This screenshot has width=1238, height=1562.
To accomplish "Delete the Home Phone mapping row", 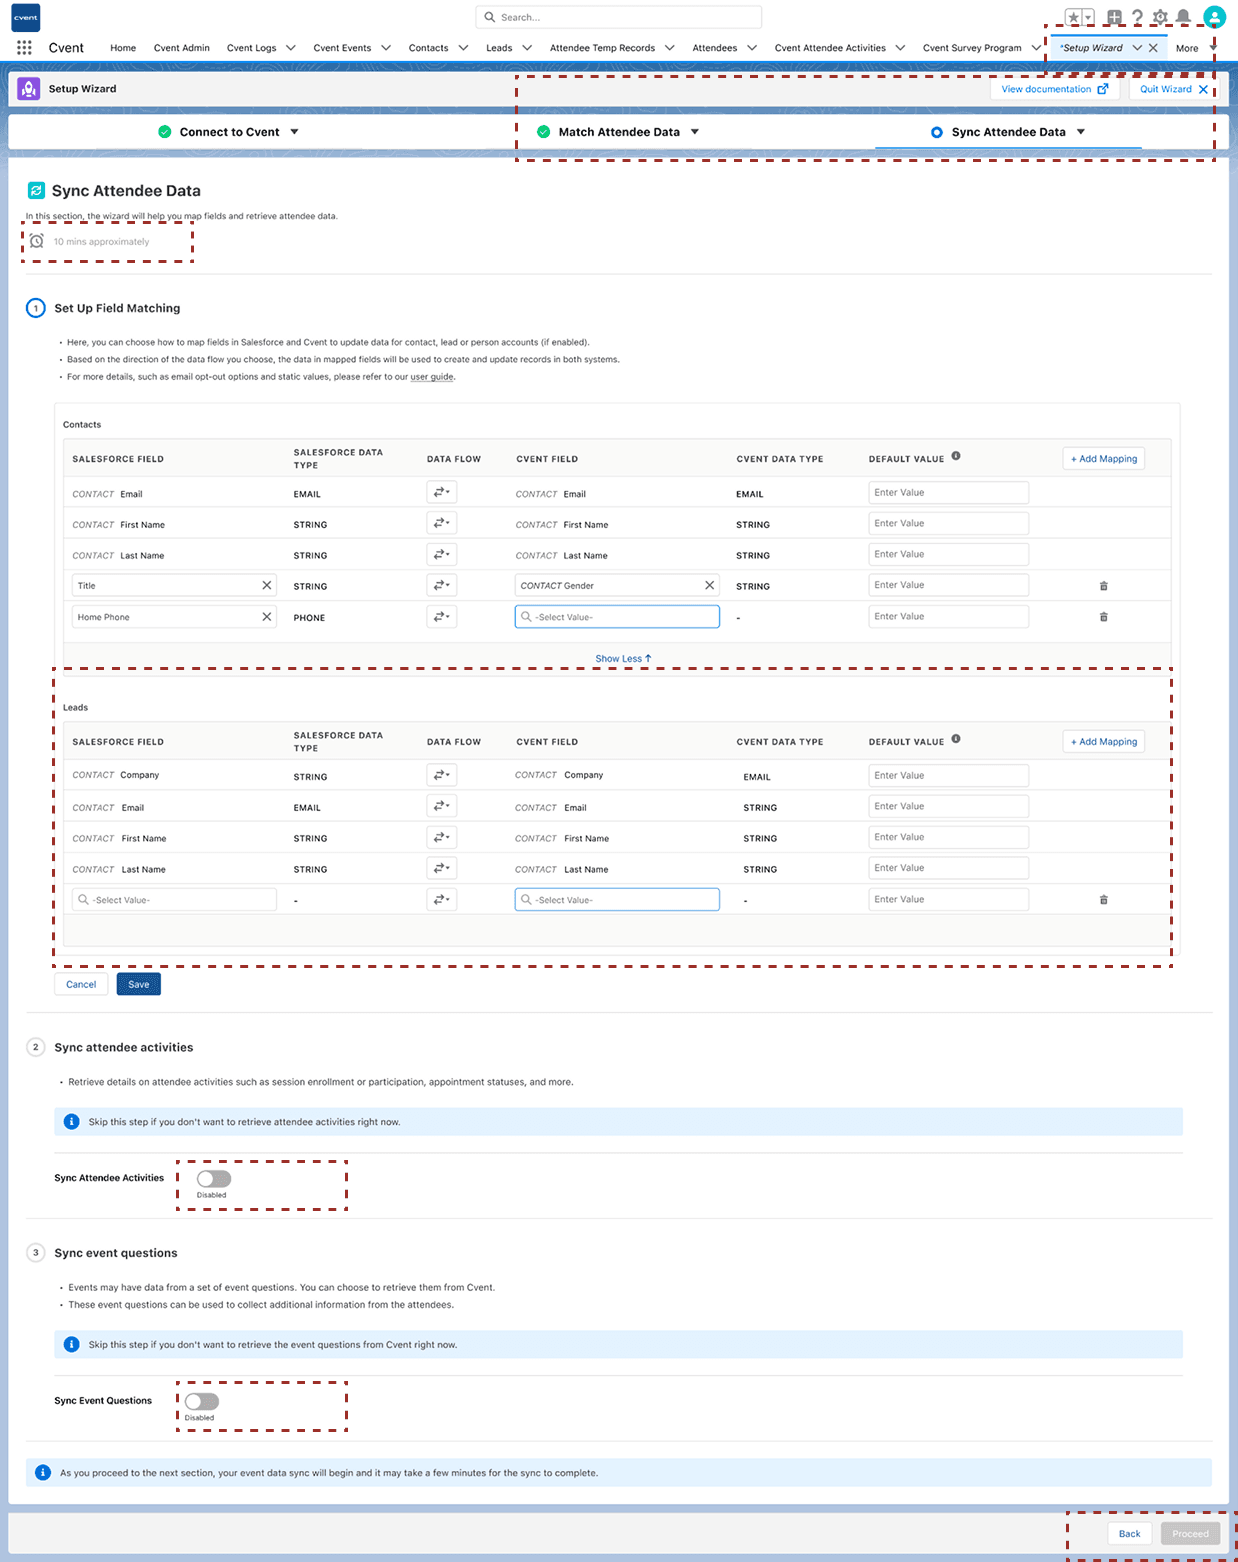I will (x=1104, y=617).
